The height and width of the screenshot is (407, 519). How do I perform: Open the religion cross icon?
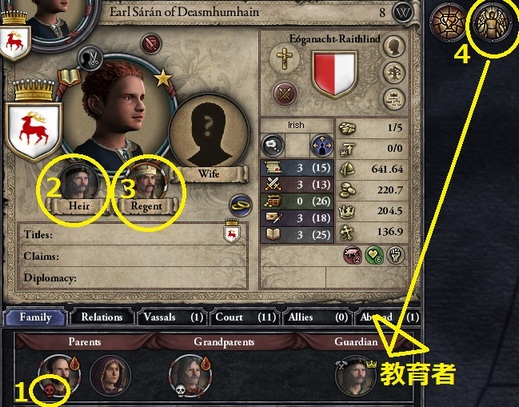click(284, 58)
